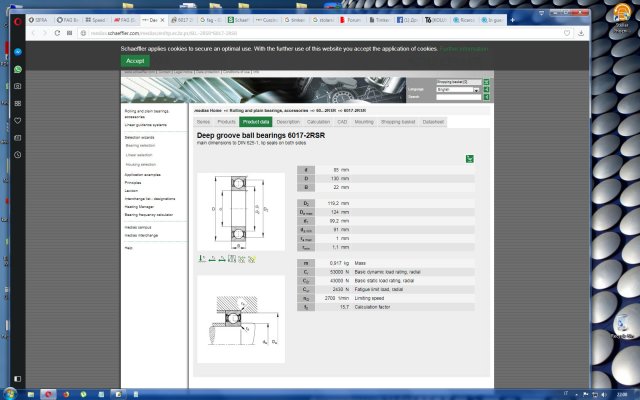The image size is (640, 400).
Task: Open Firefox from the taskbar
Action: pos(66,394)
